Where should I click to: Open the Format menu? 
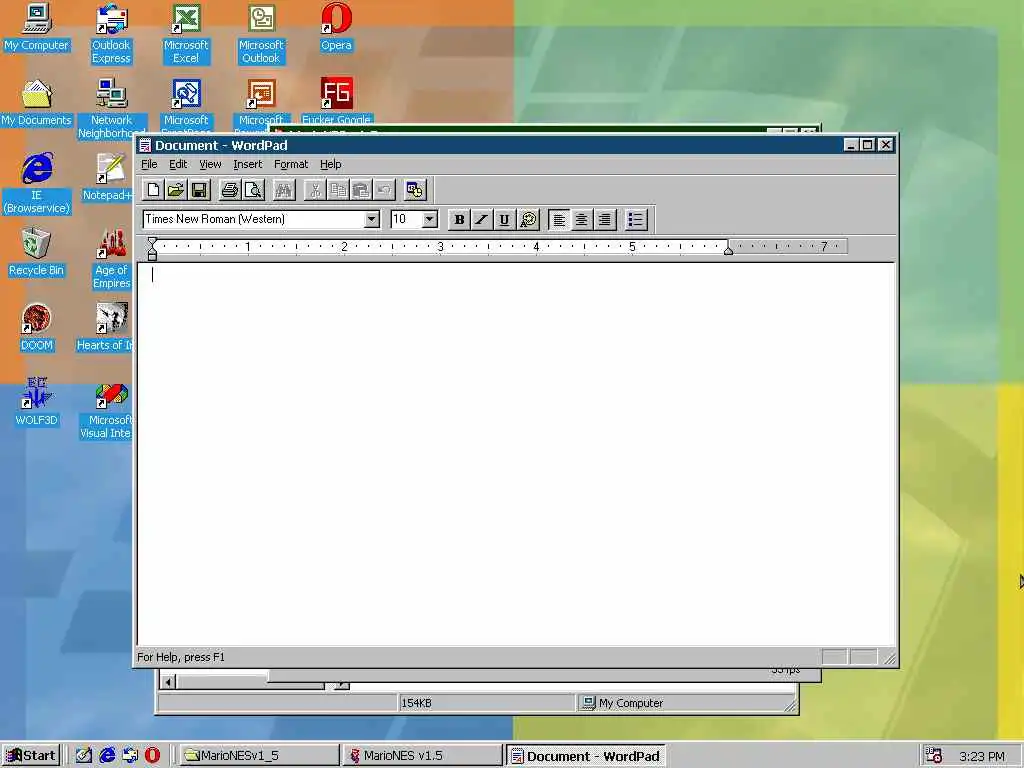tap(291, 165)
